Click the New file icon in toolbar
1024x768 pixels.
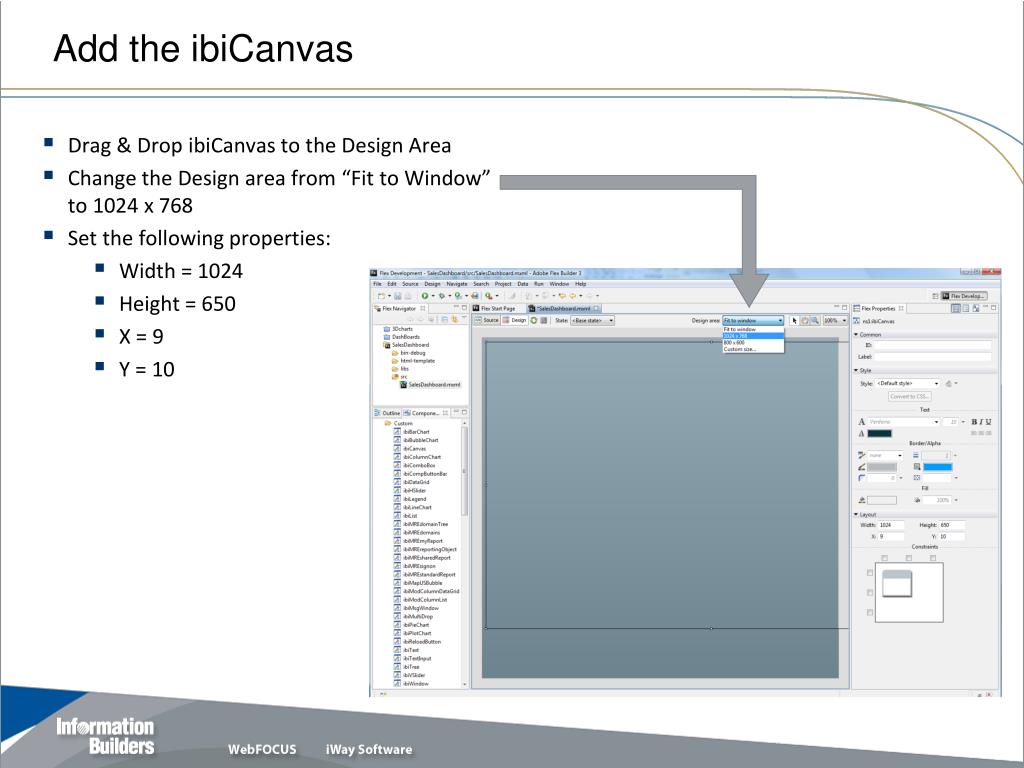click(x=381, y=296)
